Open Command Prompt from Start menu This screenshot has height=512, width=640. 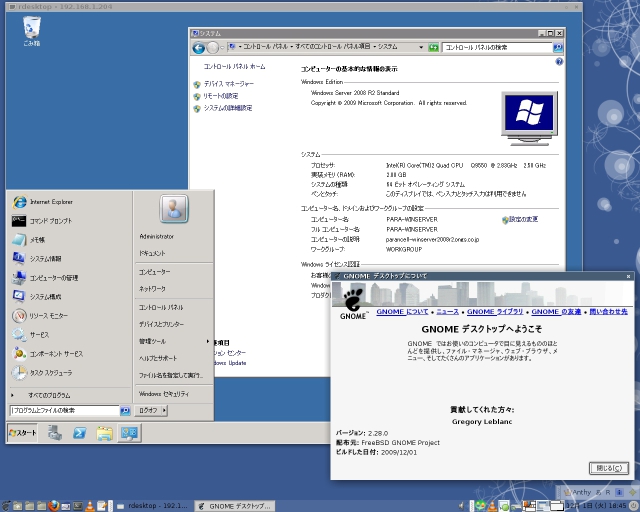(69, 221)
